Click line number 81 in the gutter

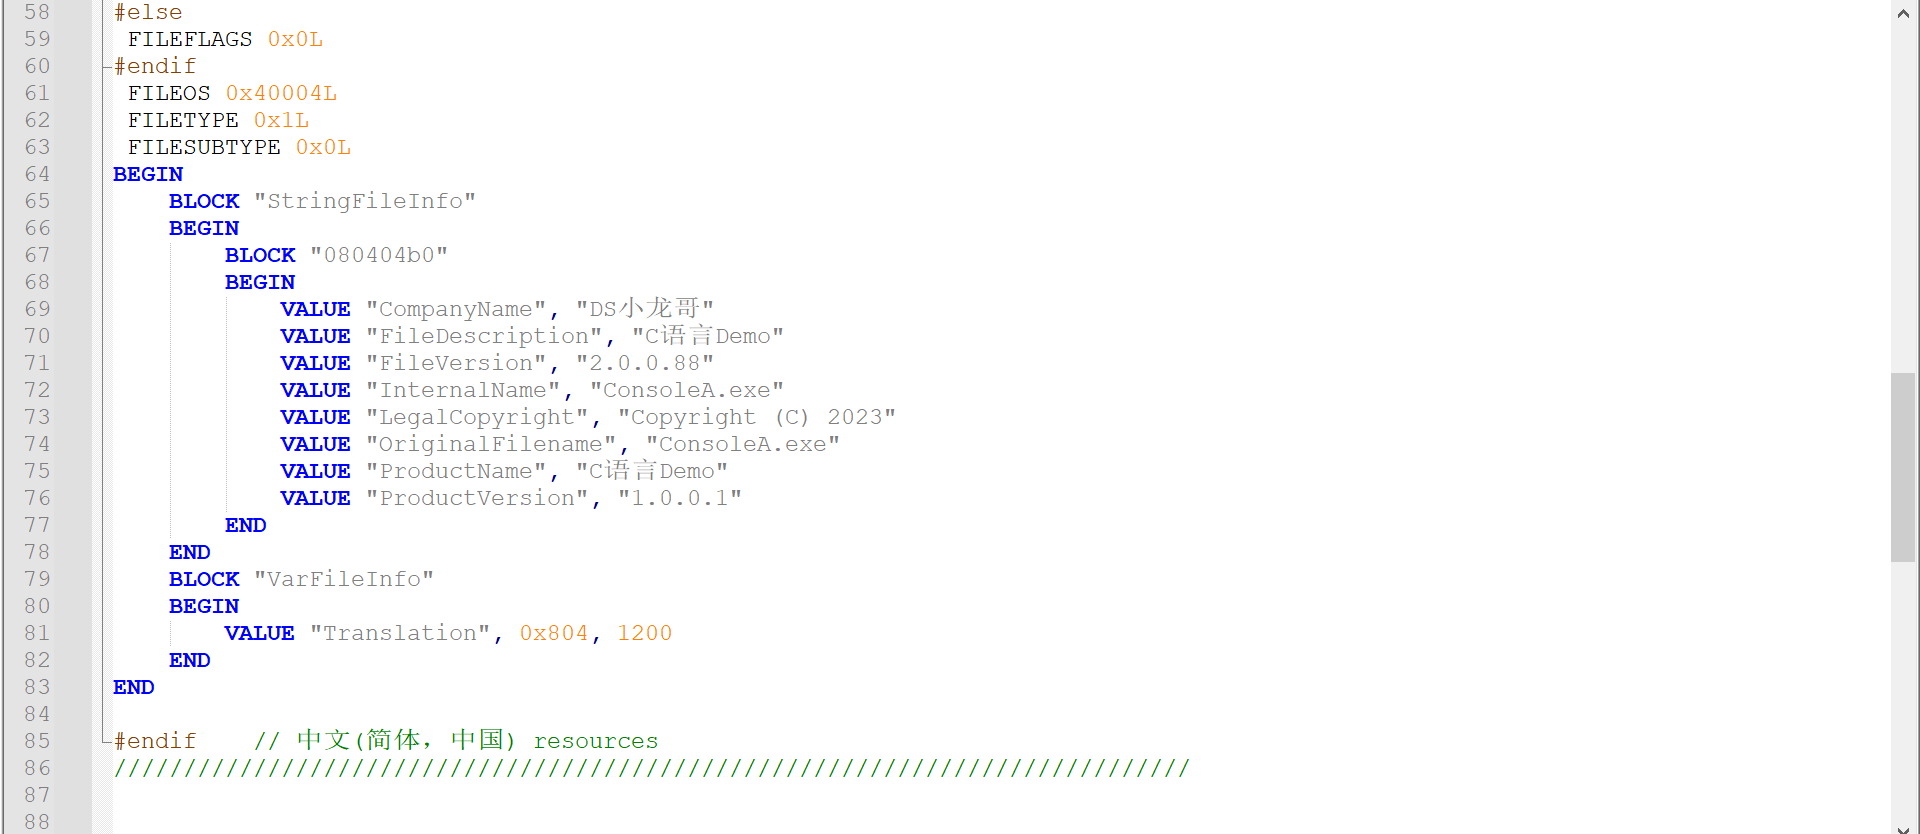38,633
